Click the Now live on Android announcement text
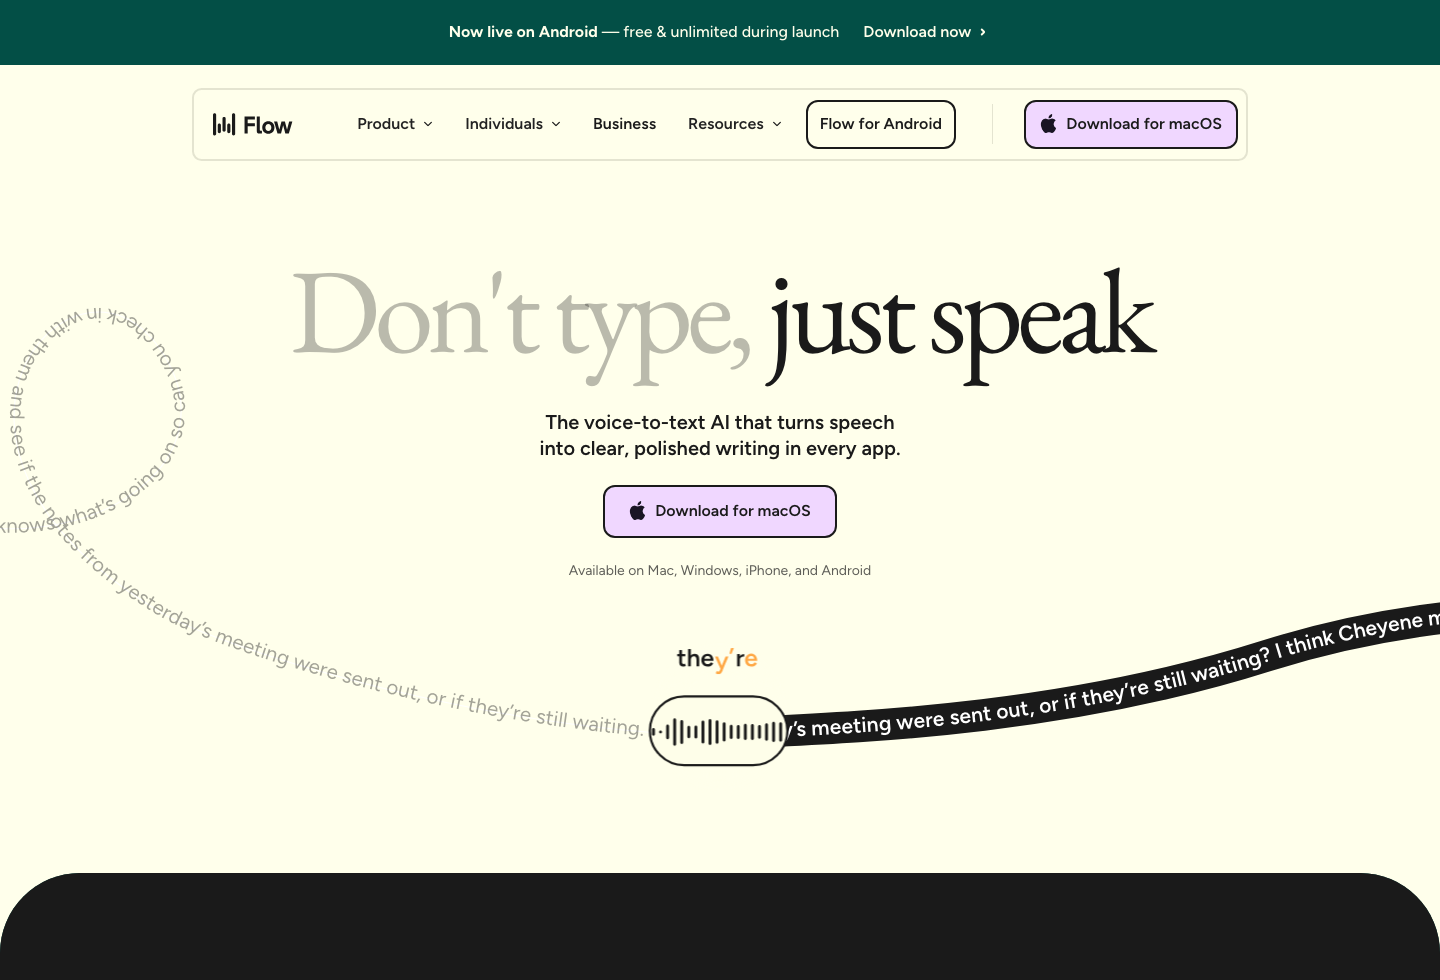Viewport: 1440px width, 980px height. pos(523,32)
